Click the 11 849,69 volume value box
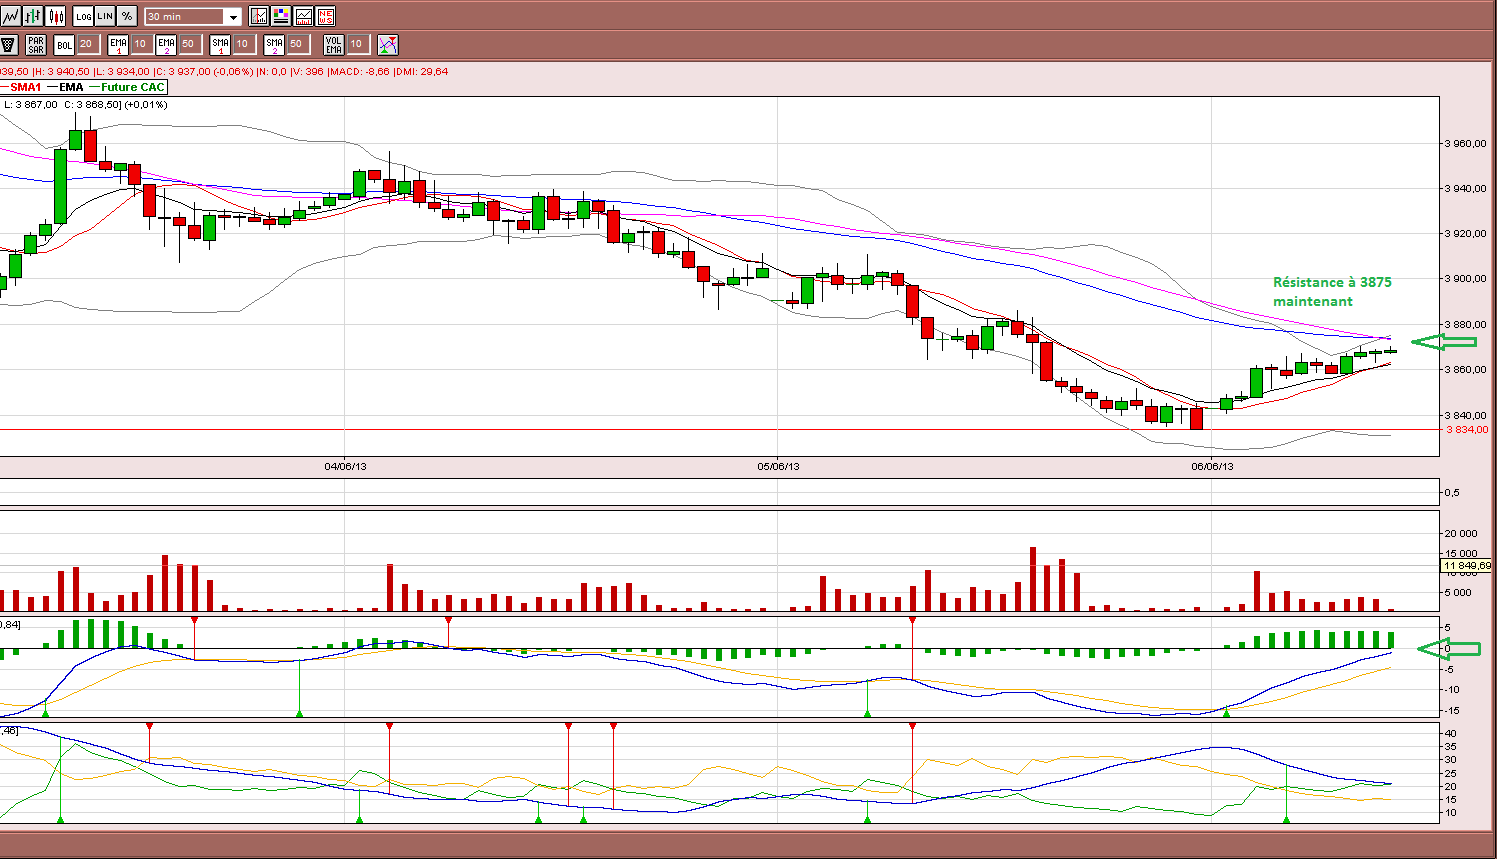The height and width of the screenshot is (859, 1498). (x=1467, y=566)
